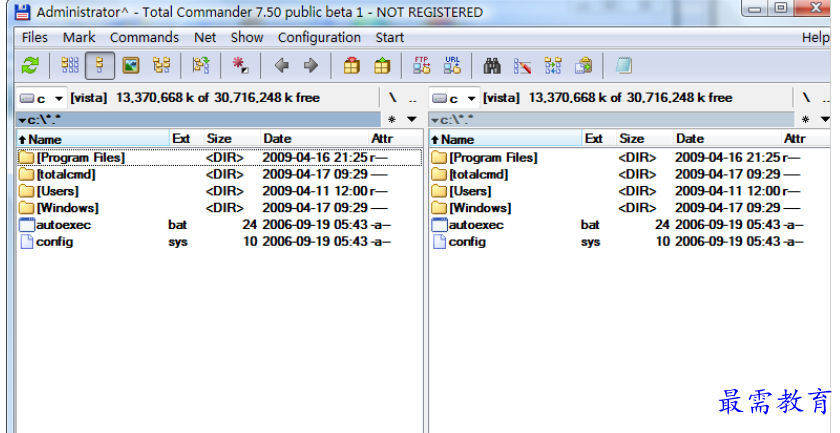The width and height of the screenshot is (840, 433).
Task: Click the red asterisk filter toolbar icon
Action: click(x=241, y=66)
